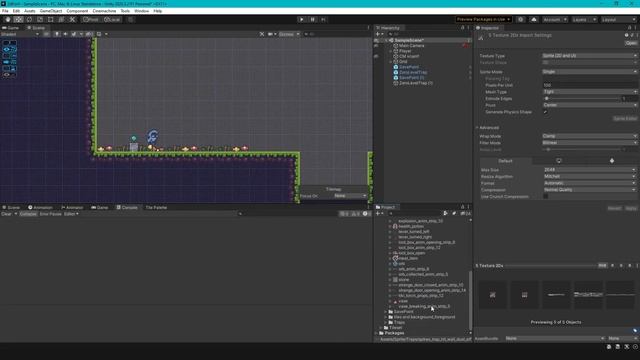Open the Mesh Type dropdown
Image resolution: width=640 pixels, height=360 pixels.
coord(589,92)
